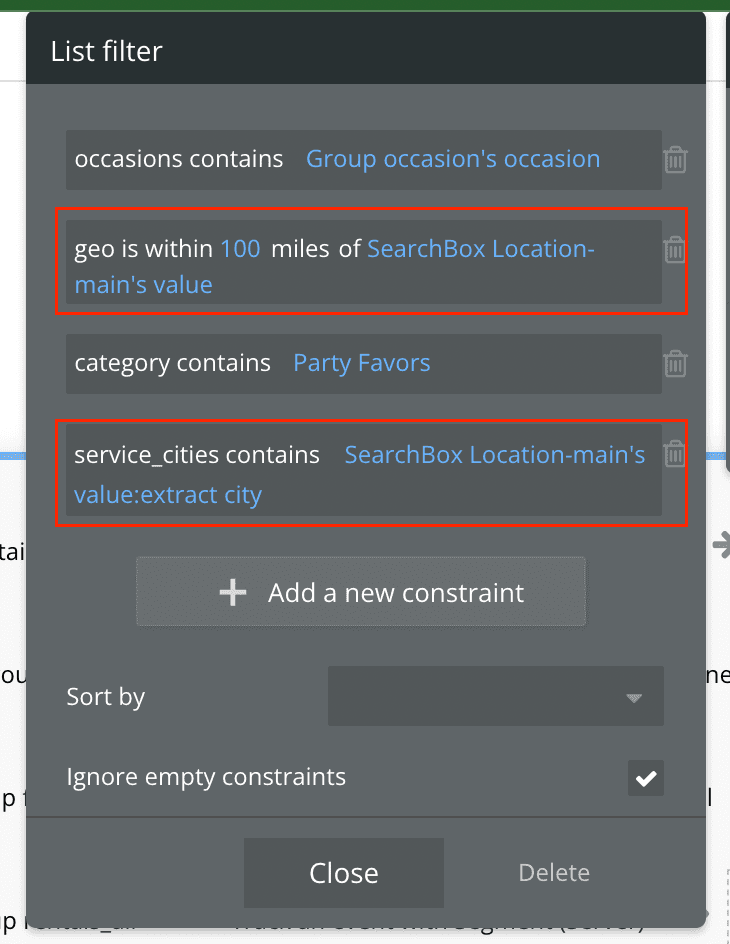Click the Delete button
730x944 pixels.
pos(553,872)
